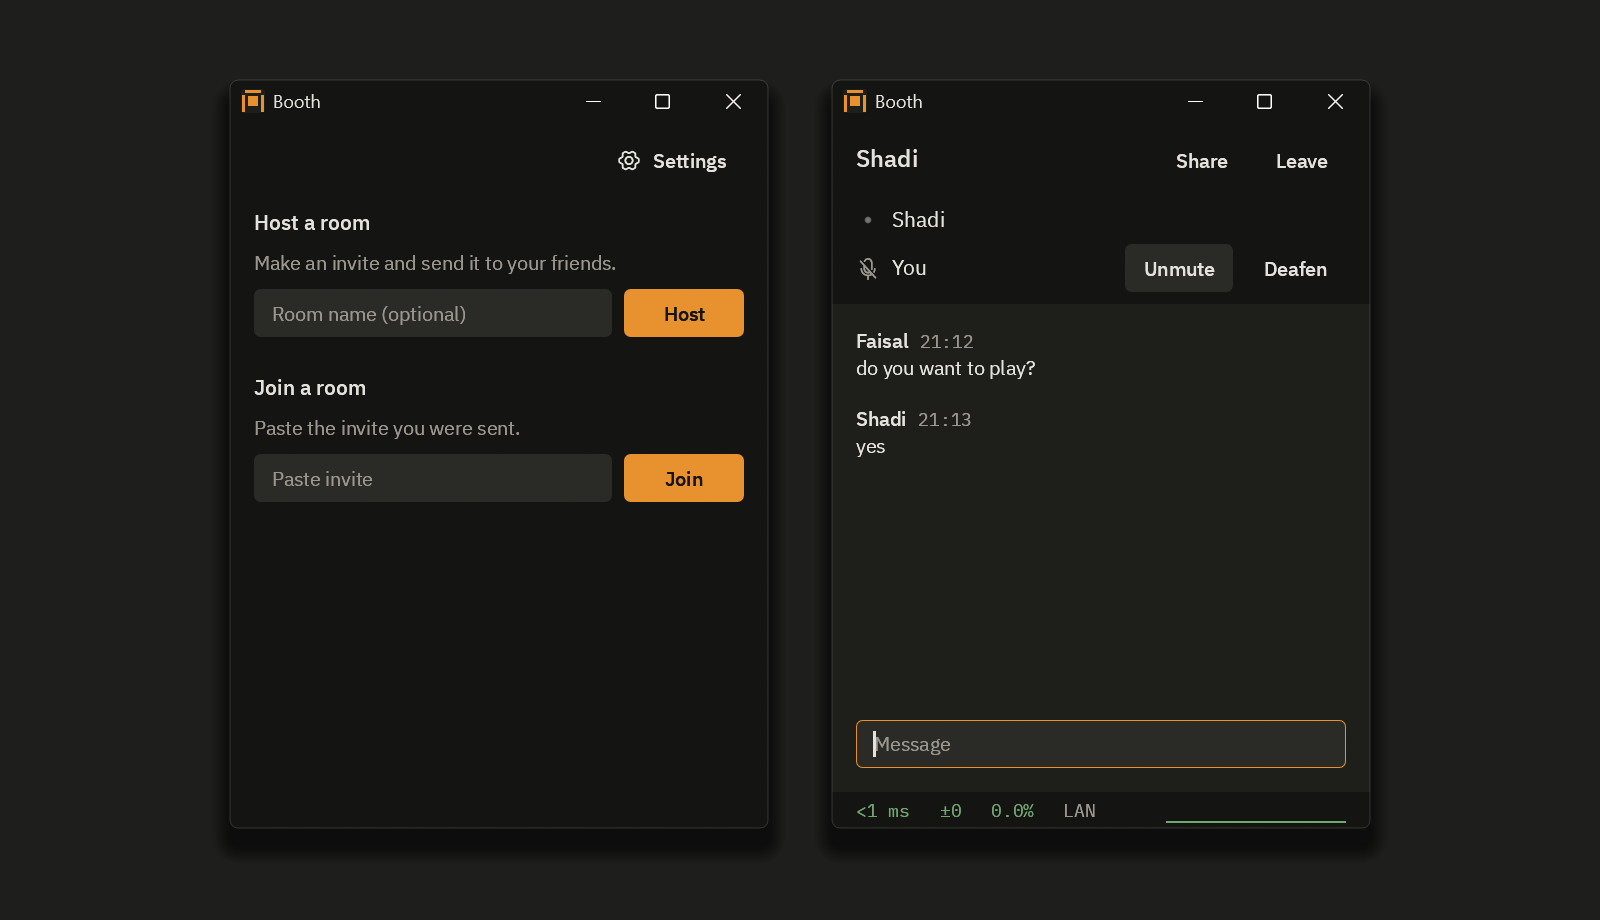
Task: Open Settings gear icon in left Booth window
Action: coord(629,161)
